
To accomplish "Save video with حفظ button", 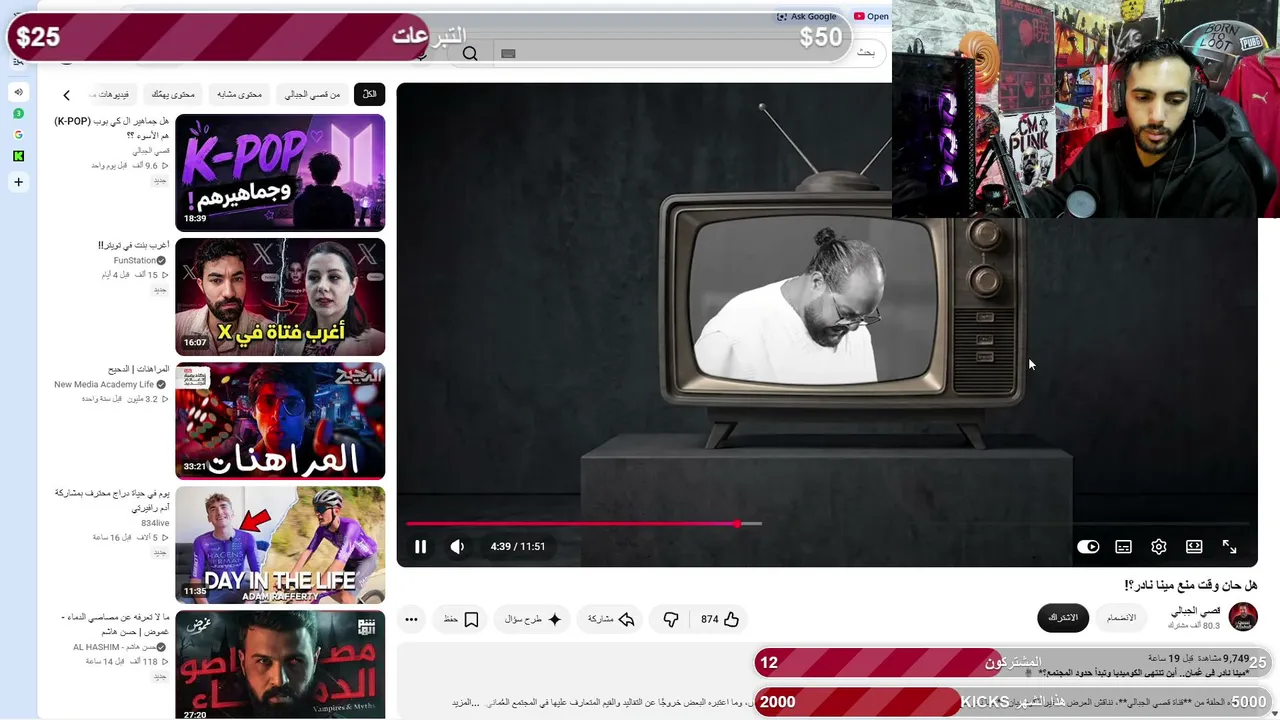I will coord(461,619).
